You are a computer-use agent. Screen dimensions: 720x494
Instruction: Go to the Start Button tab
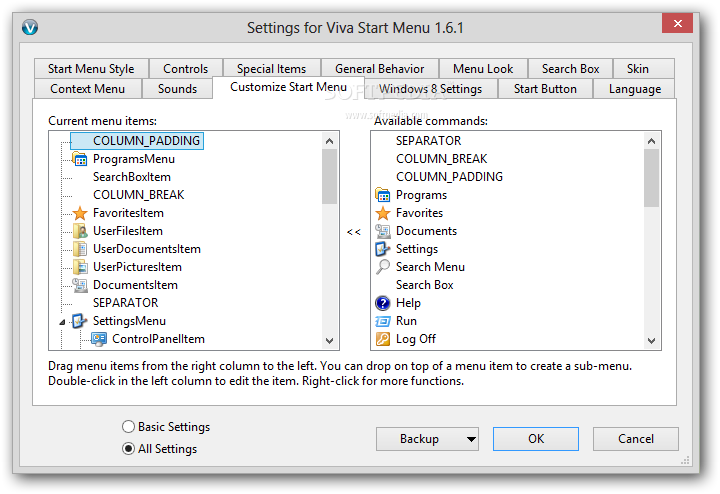545,89
